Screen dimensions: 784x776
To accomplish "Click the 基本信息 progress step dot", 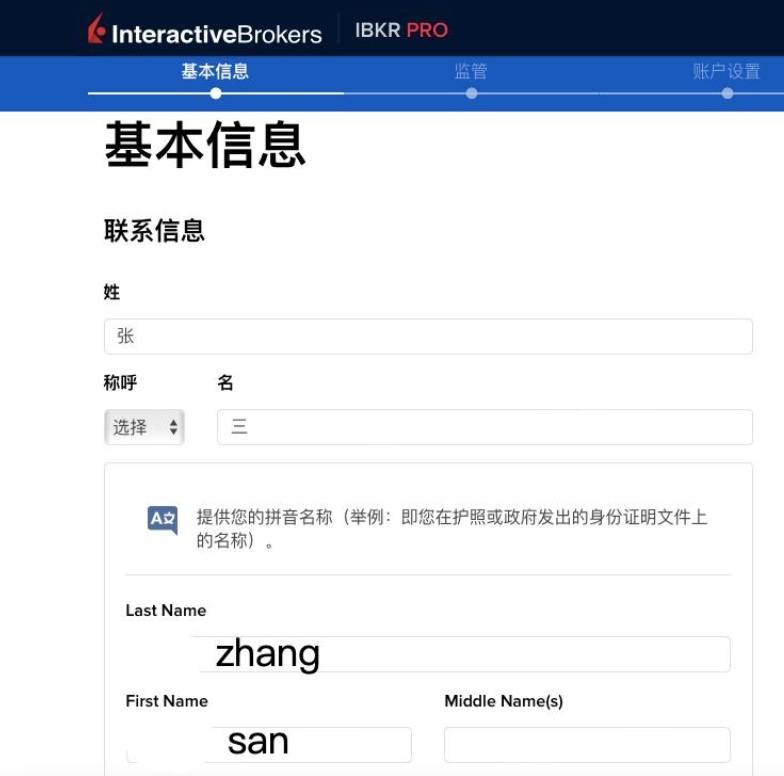I will pyautogui.click(x=216, y=94).
